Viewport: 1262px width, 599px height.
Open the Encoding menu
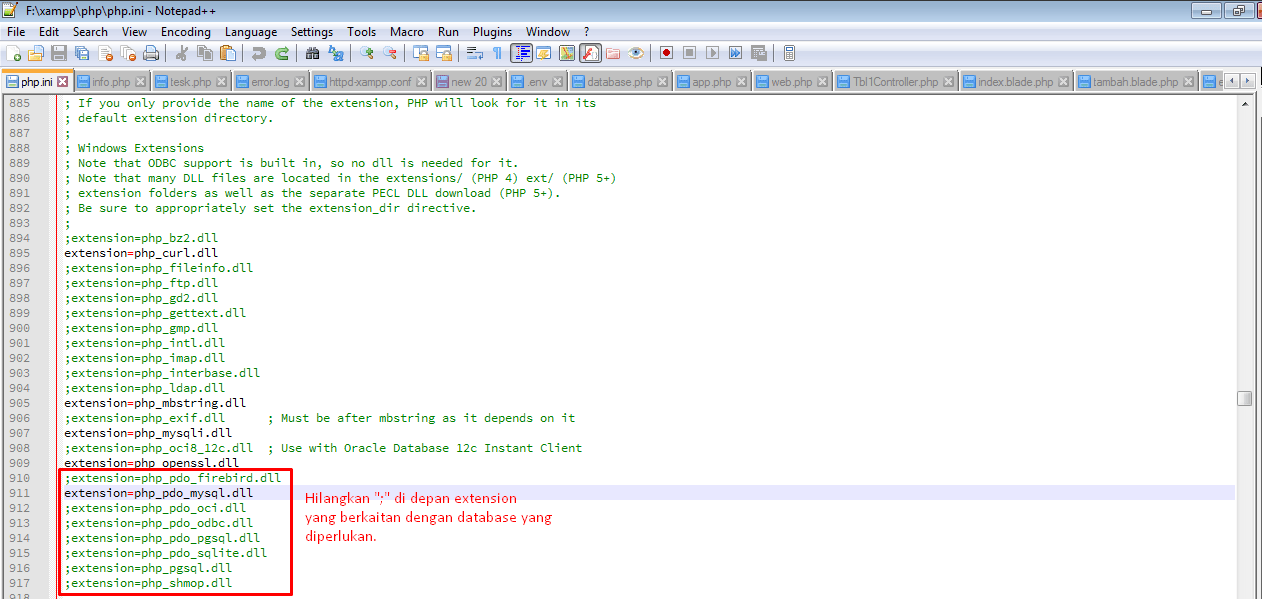[185, 31]
